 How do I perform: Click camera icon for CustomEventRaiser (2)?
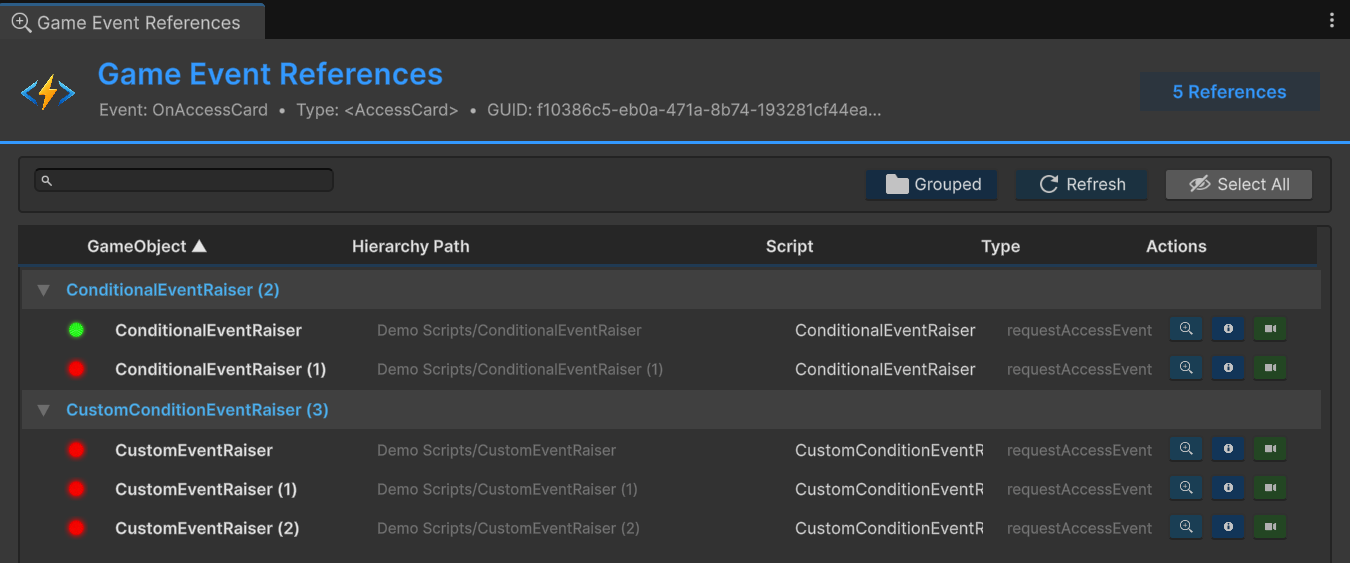click(x=1270, y=528)
